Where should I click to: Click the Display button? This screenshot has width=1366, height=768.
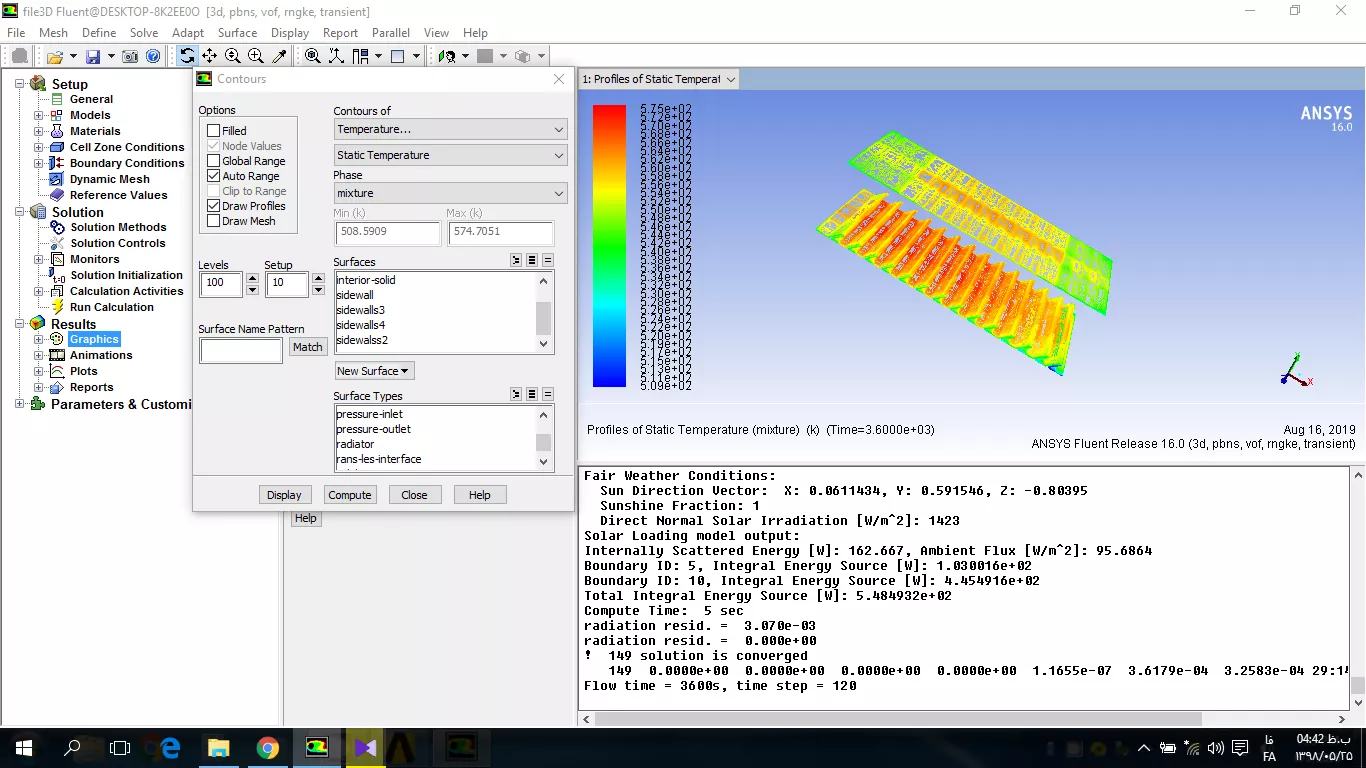(284, 495)
